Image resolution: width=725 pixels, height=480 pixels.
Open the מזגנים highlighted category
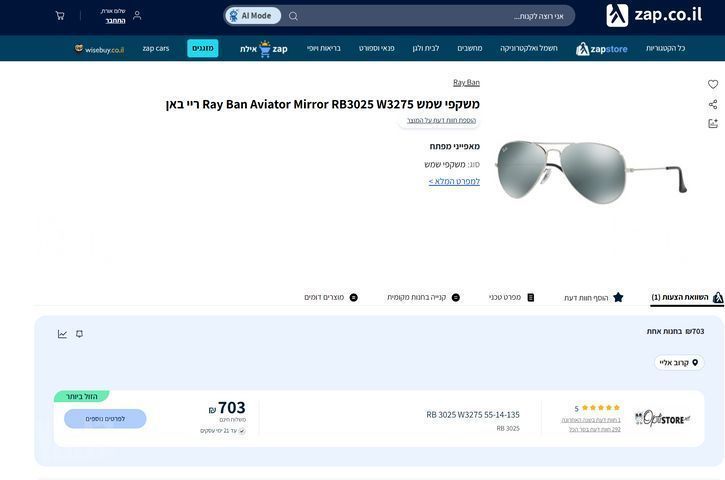[203, 48]
